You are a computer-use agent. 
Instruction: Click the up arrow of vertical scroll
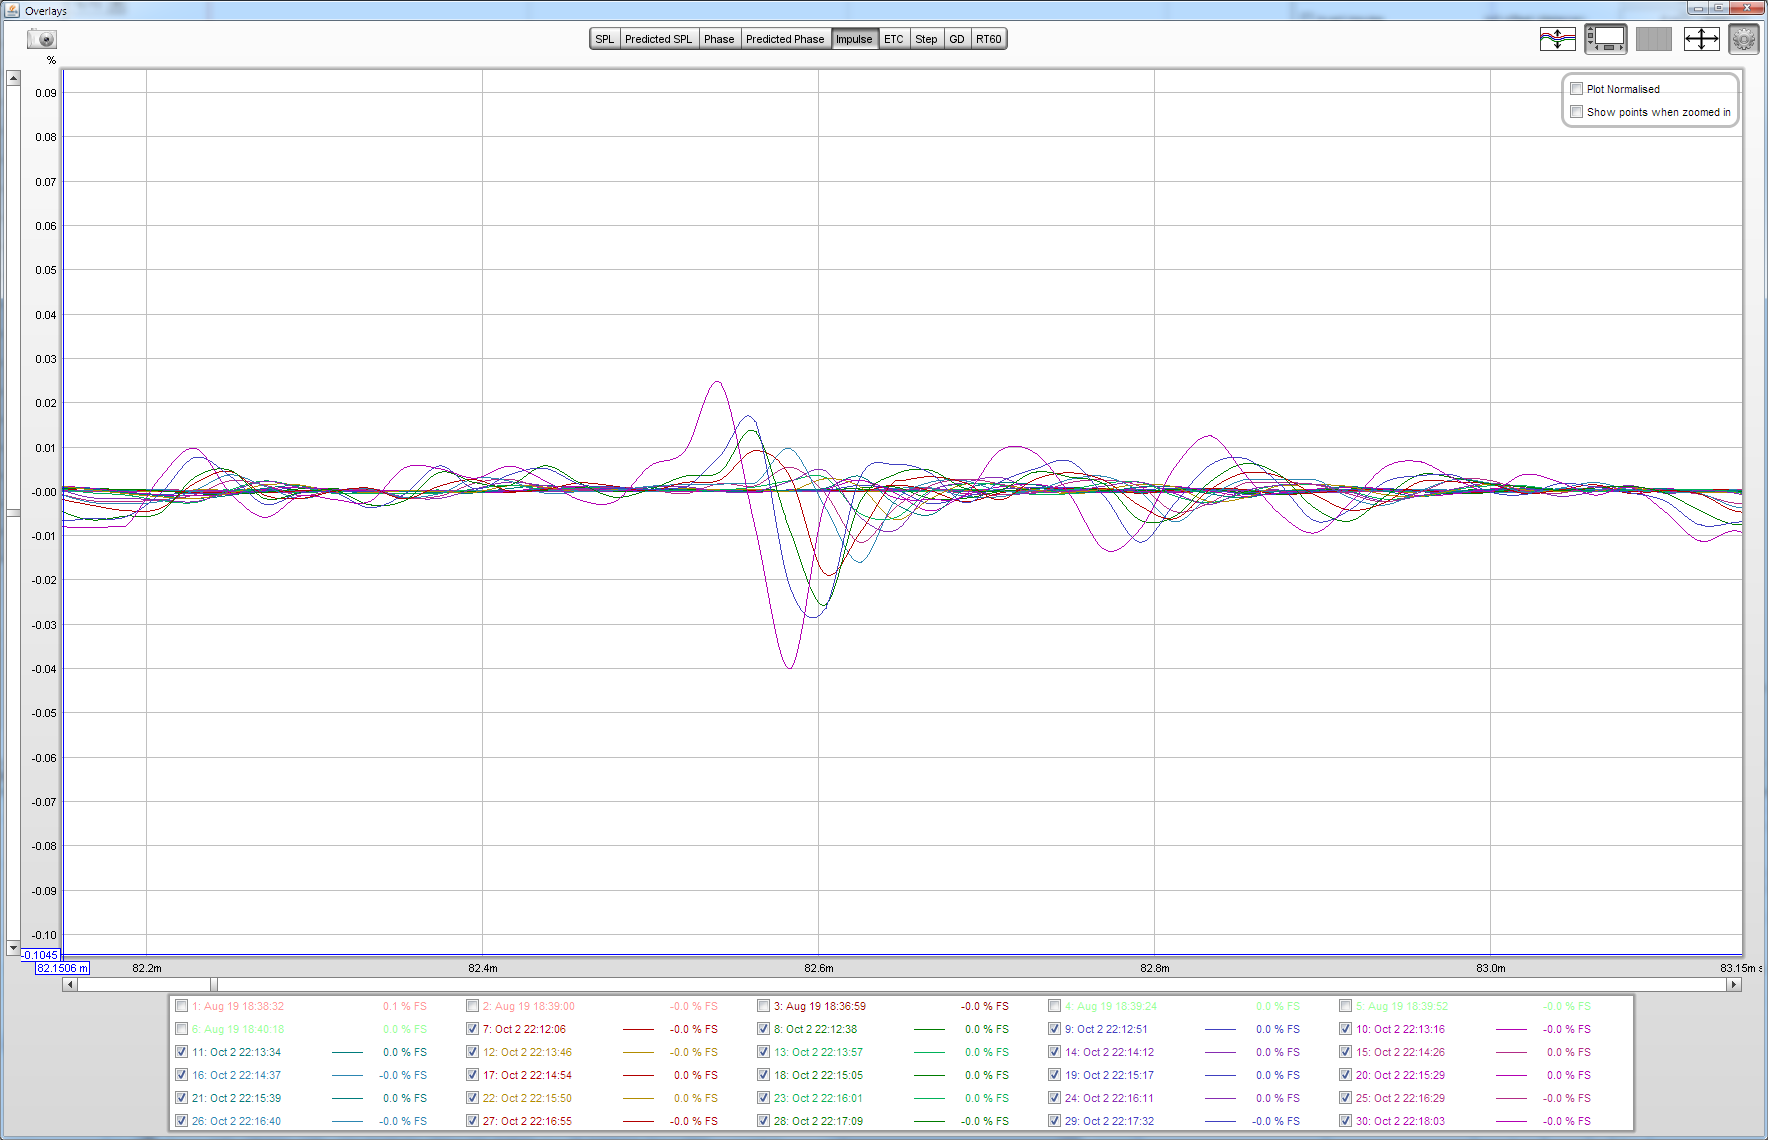13,78
